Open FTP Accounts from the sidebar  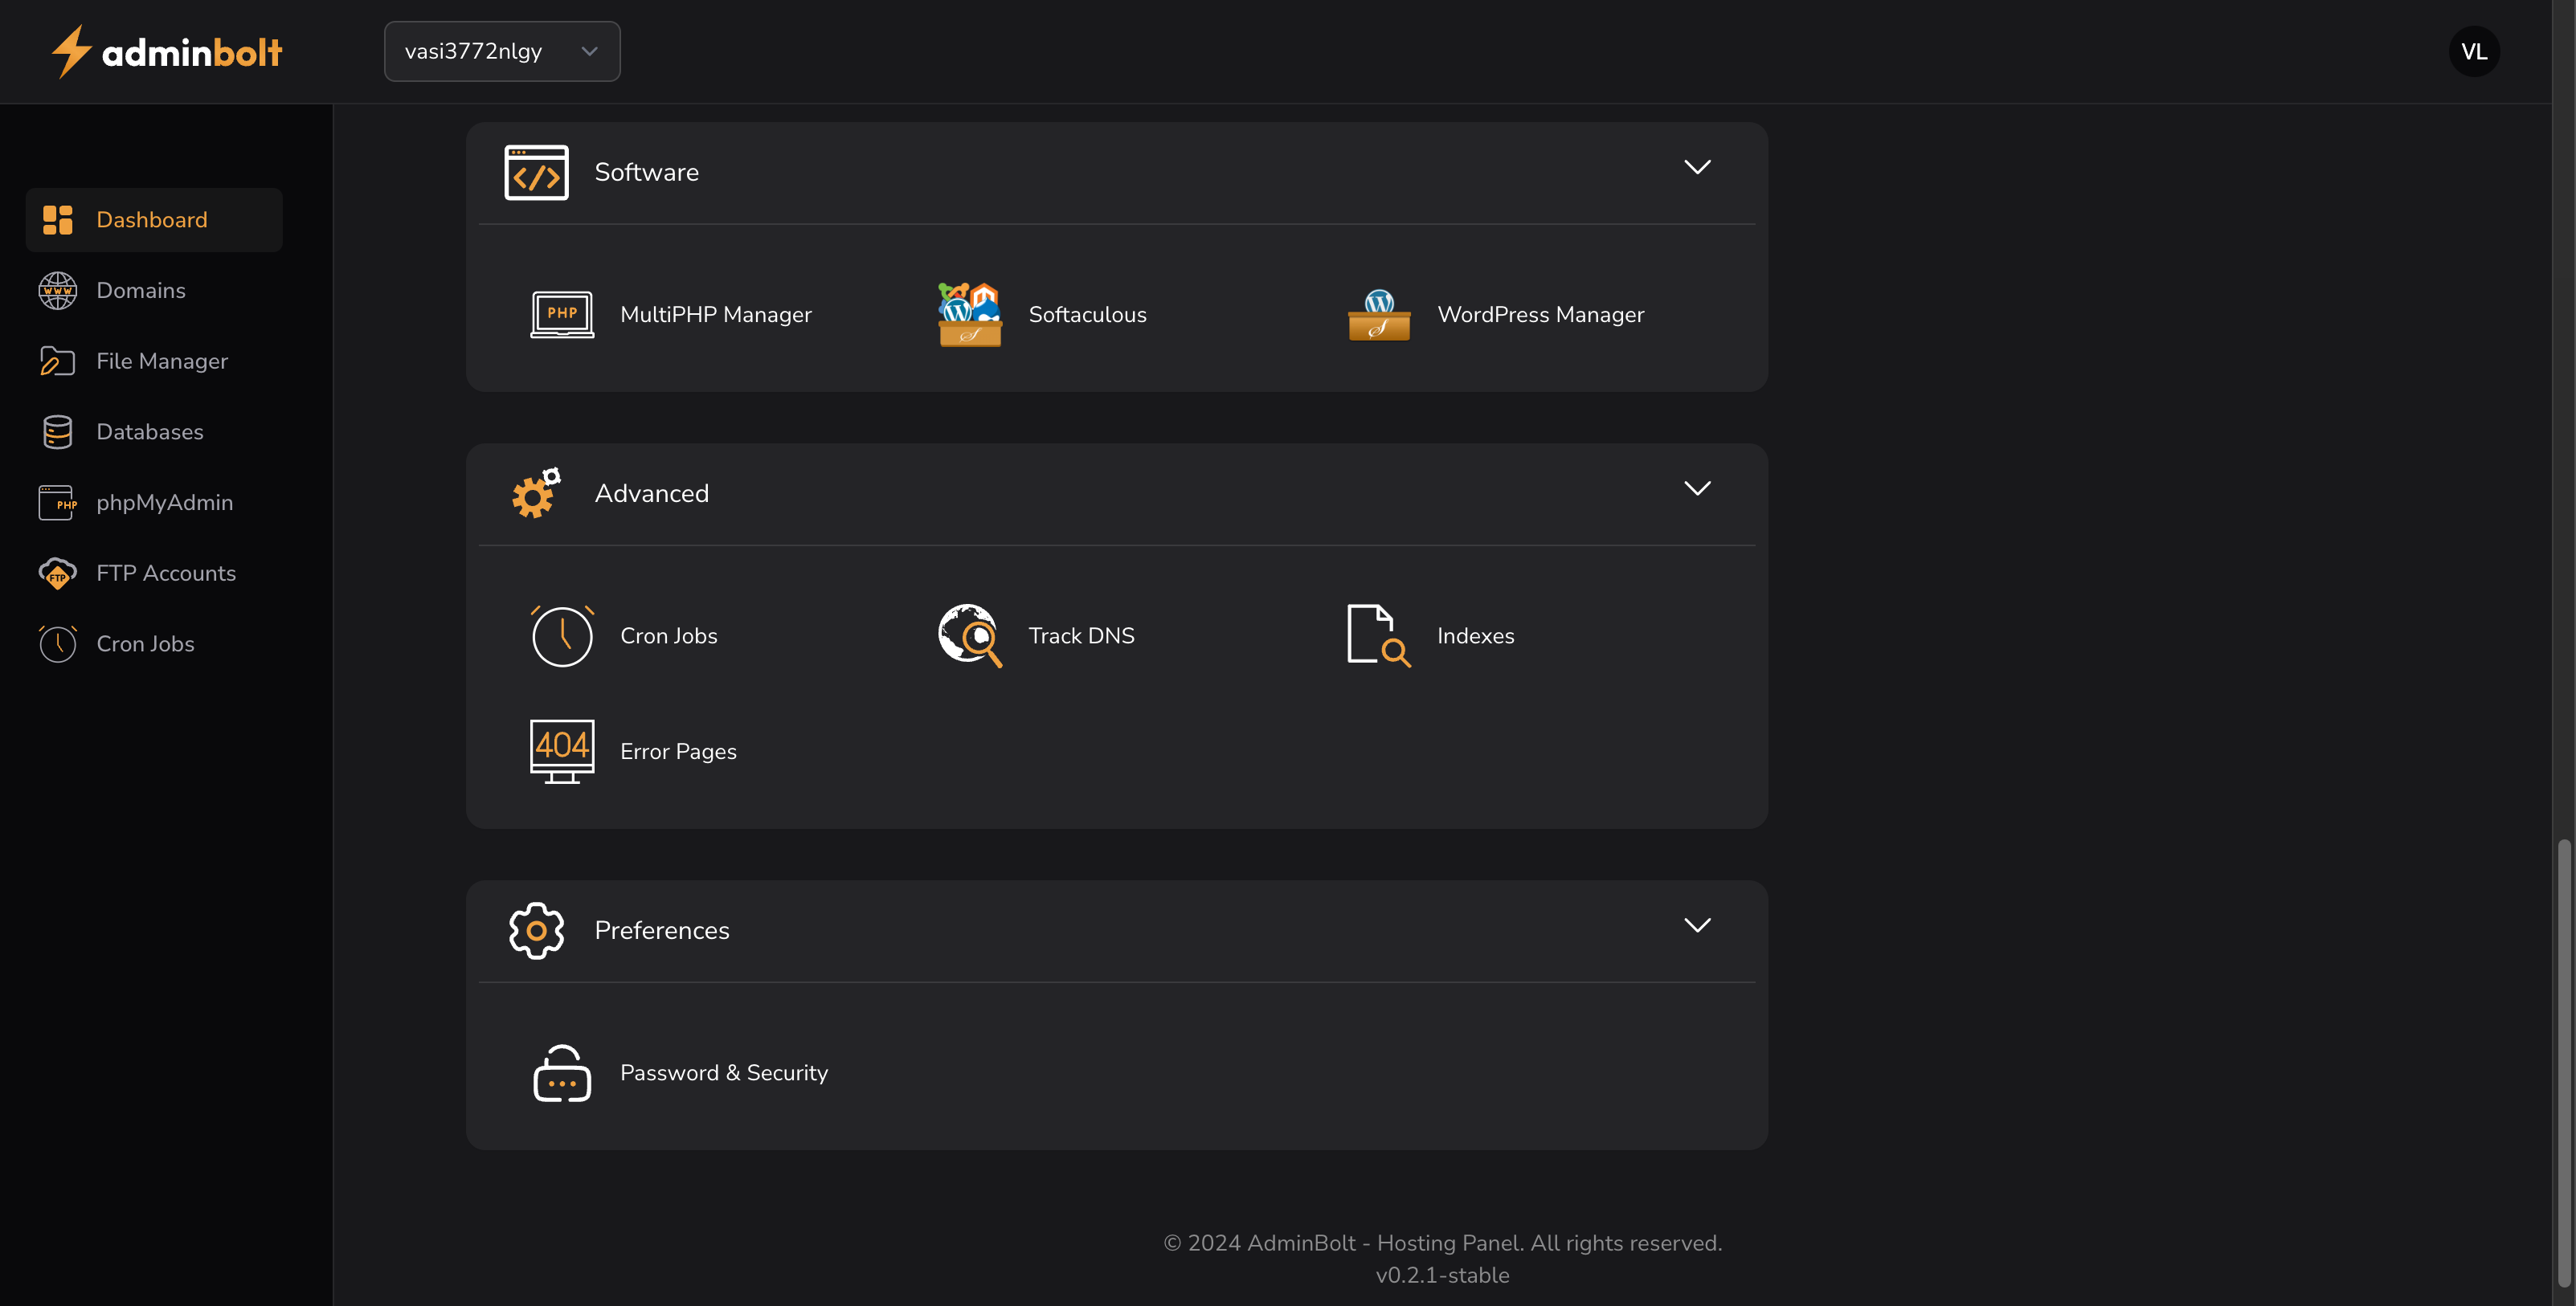(166, 573)
